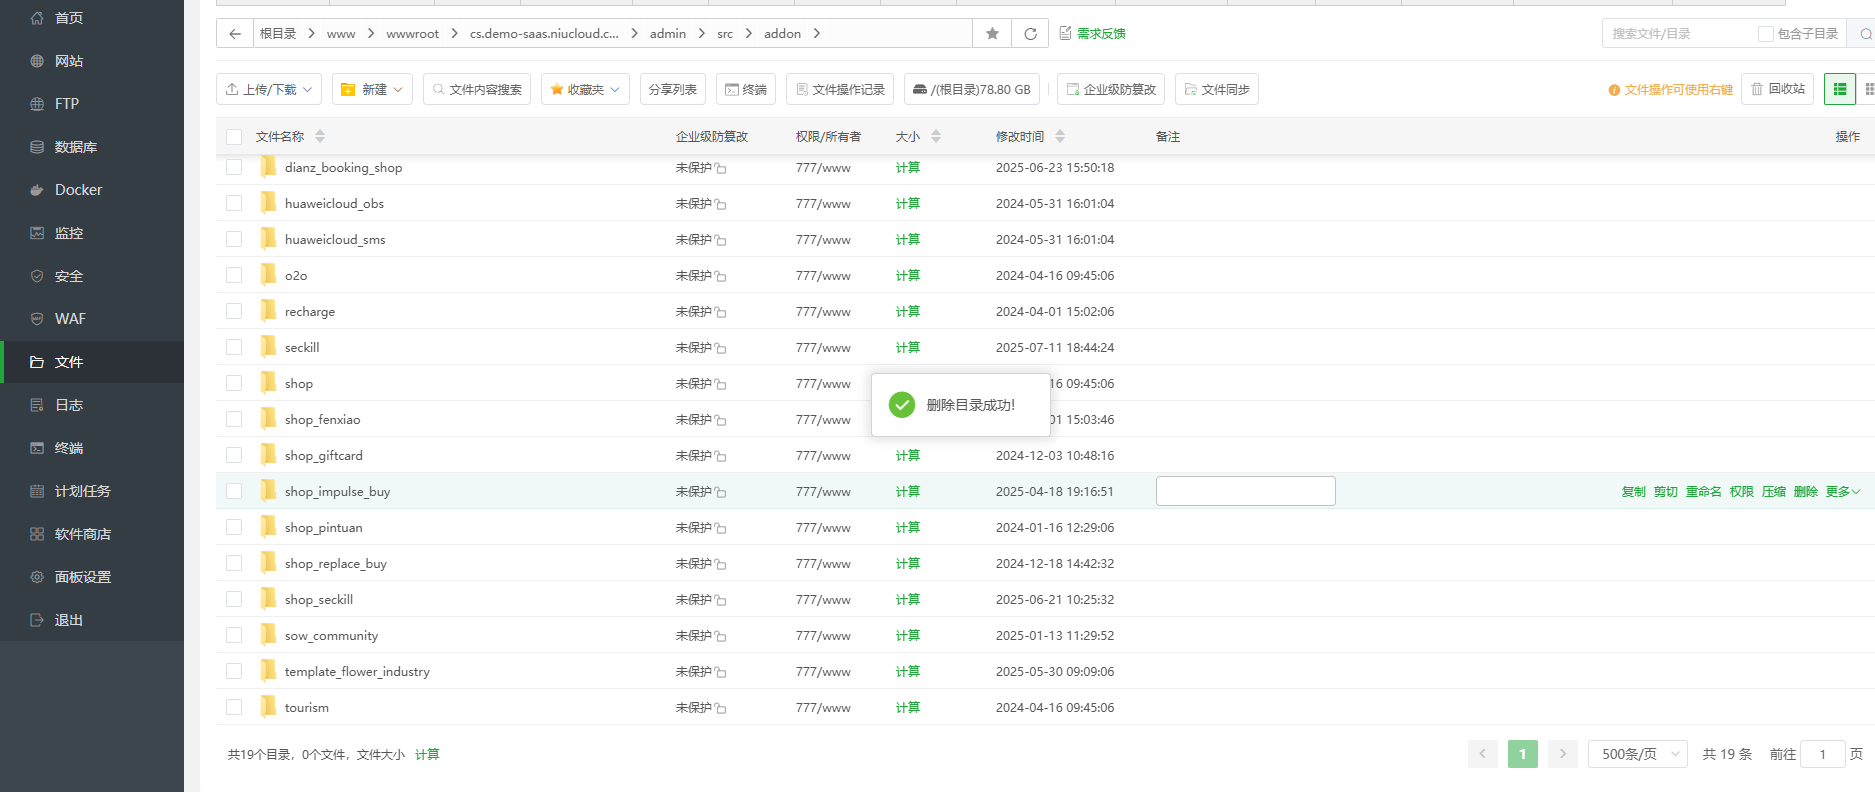Click the 终端 terminal icon in sidebar
Viewport: 1875px width, 792px height.
pos(37,448)
